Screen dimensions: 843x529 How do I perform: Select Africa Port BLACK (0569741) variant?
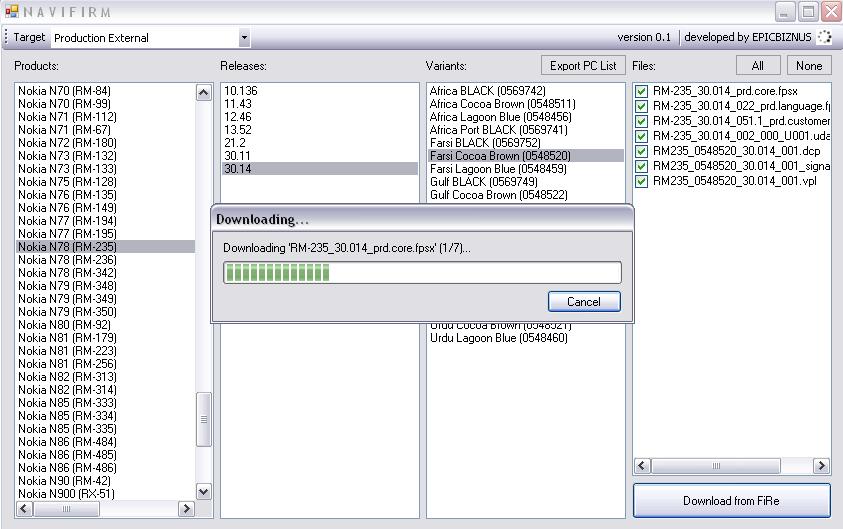pos(526,130)
